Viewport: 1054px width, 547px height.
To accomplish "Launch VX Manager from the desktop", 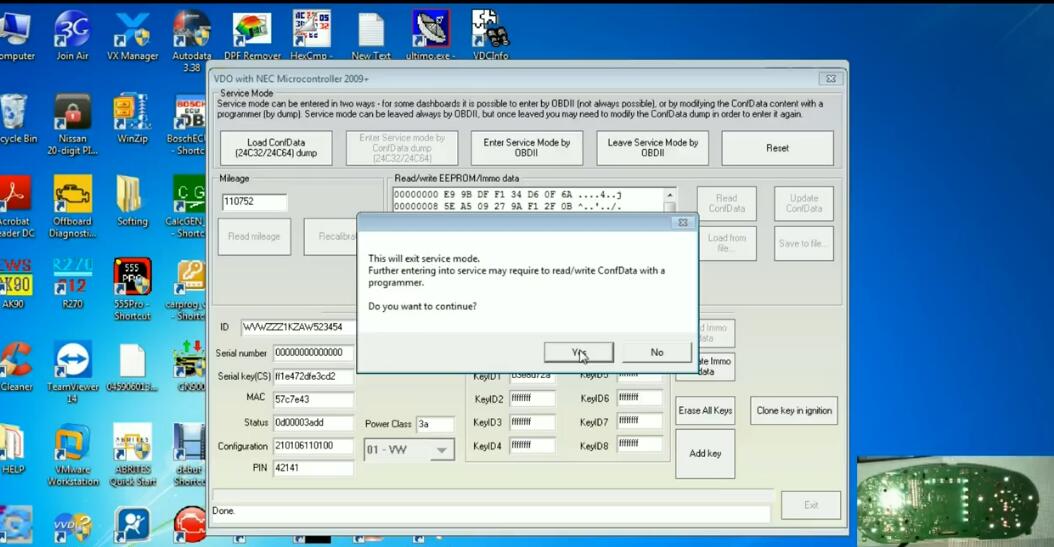I will (x=132, y=36).
